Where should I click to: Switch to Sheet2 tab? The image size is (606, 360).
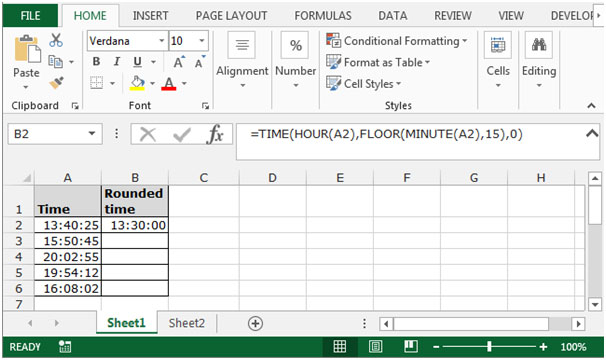tap(187, 323)
